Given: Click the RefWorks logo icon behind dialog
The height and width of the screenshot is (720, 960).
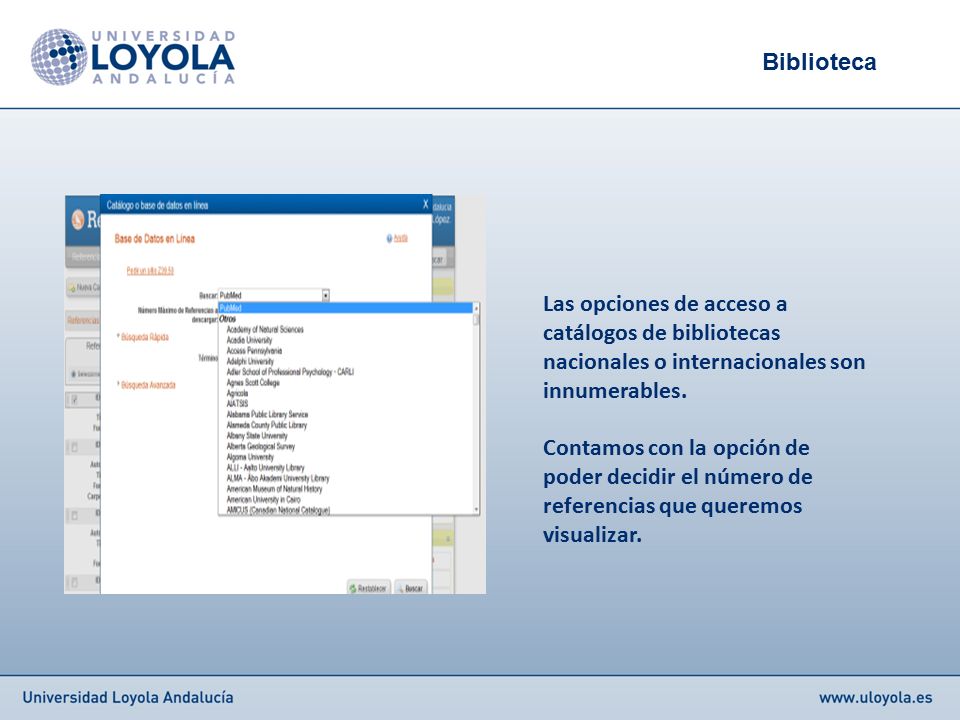Looking at the screenshot, I should tap(78, 219).
